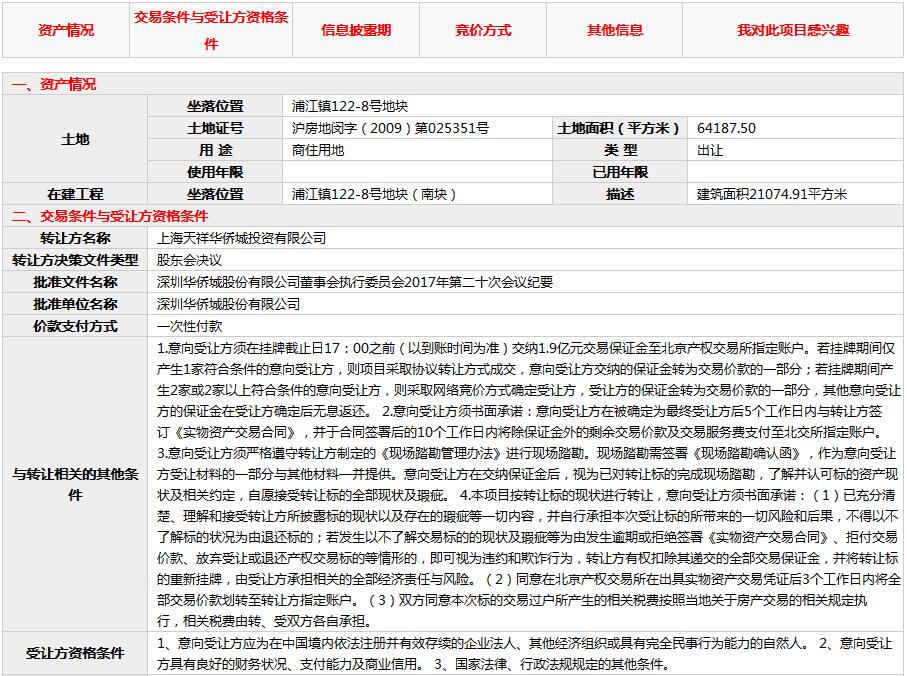Select the 信息披露期 tab
Screen dimensions: 907x676
356,30
